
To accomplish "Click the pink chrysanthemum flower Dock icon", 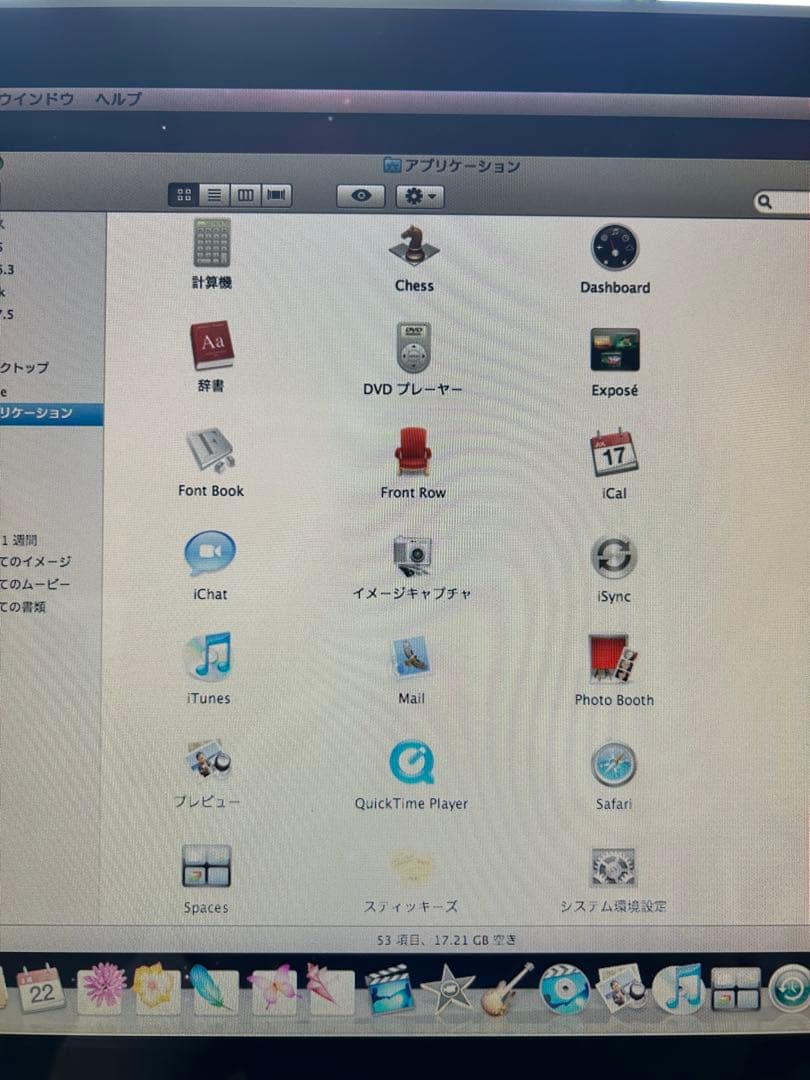I will click(x=103, y=988).
